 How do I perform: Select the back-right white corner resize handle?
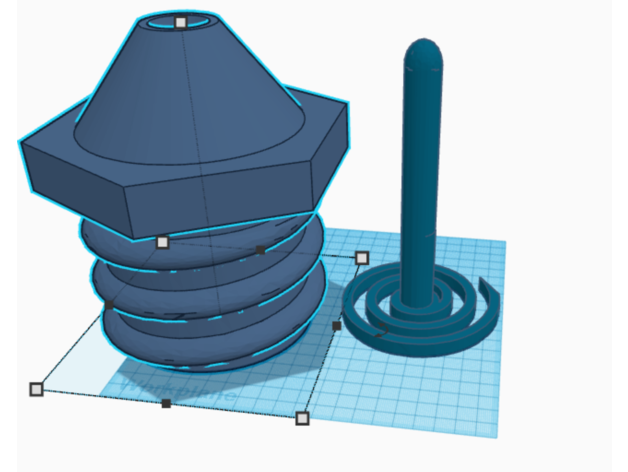[x=362, y=258]
